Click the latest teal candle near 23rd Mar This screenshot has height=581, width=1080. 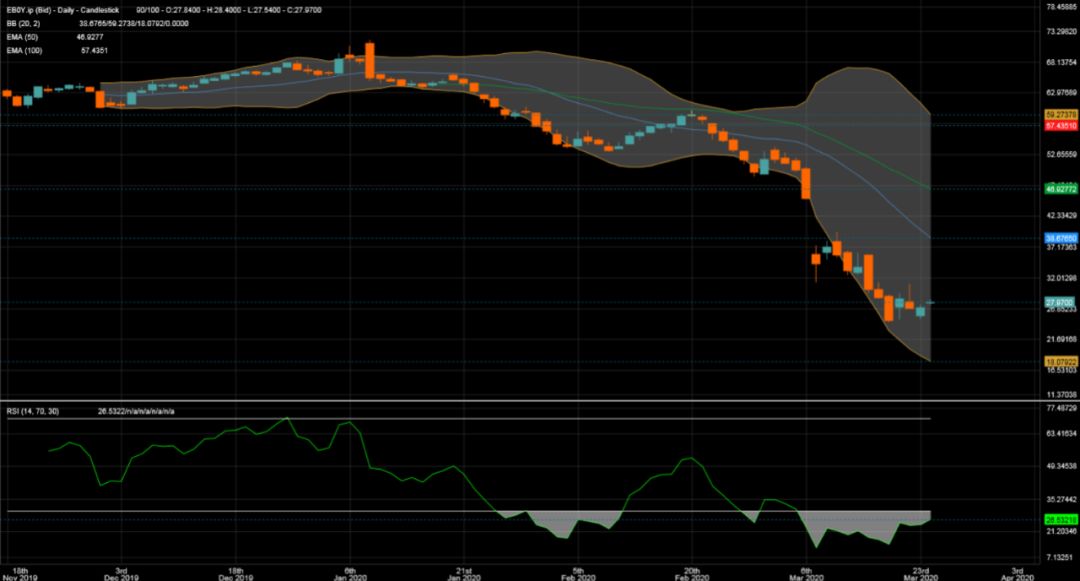921,311
